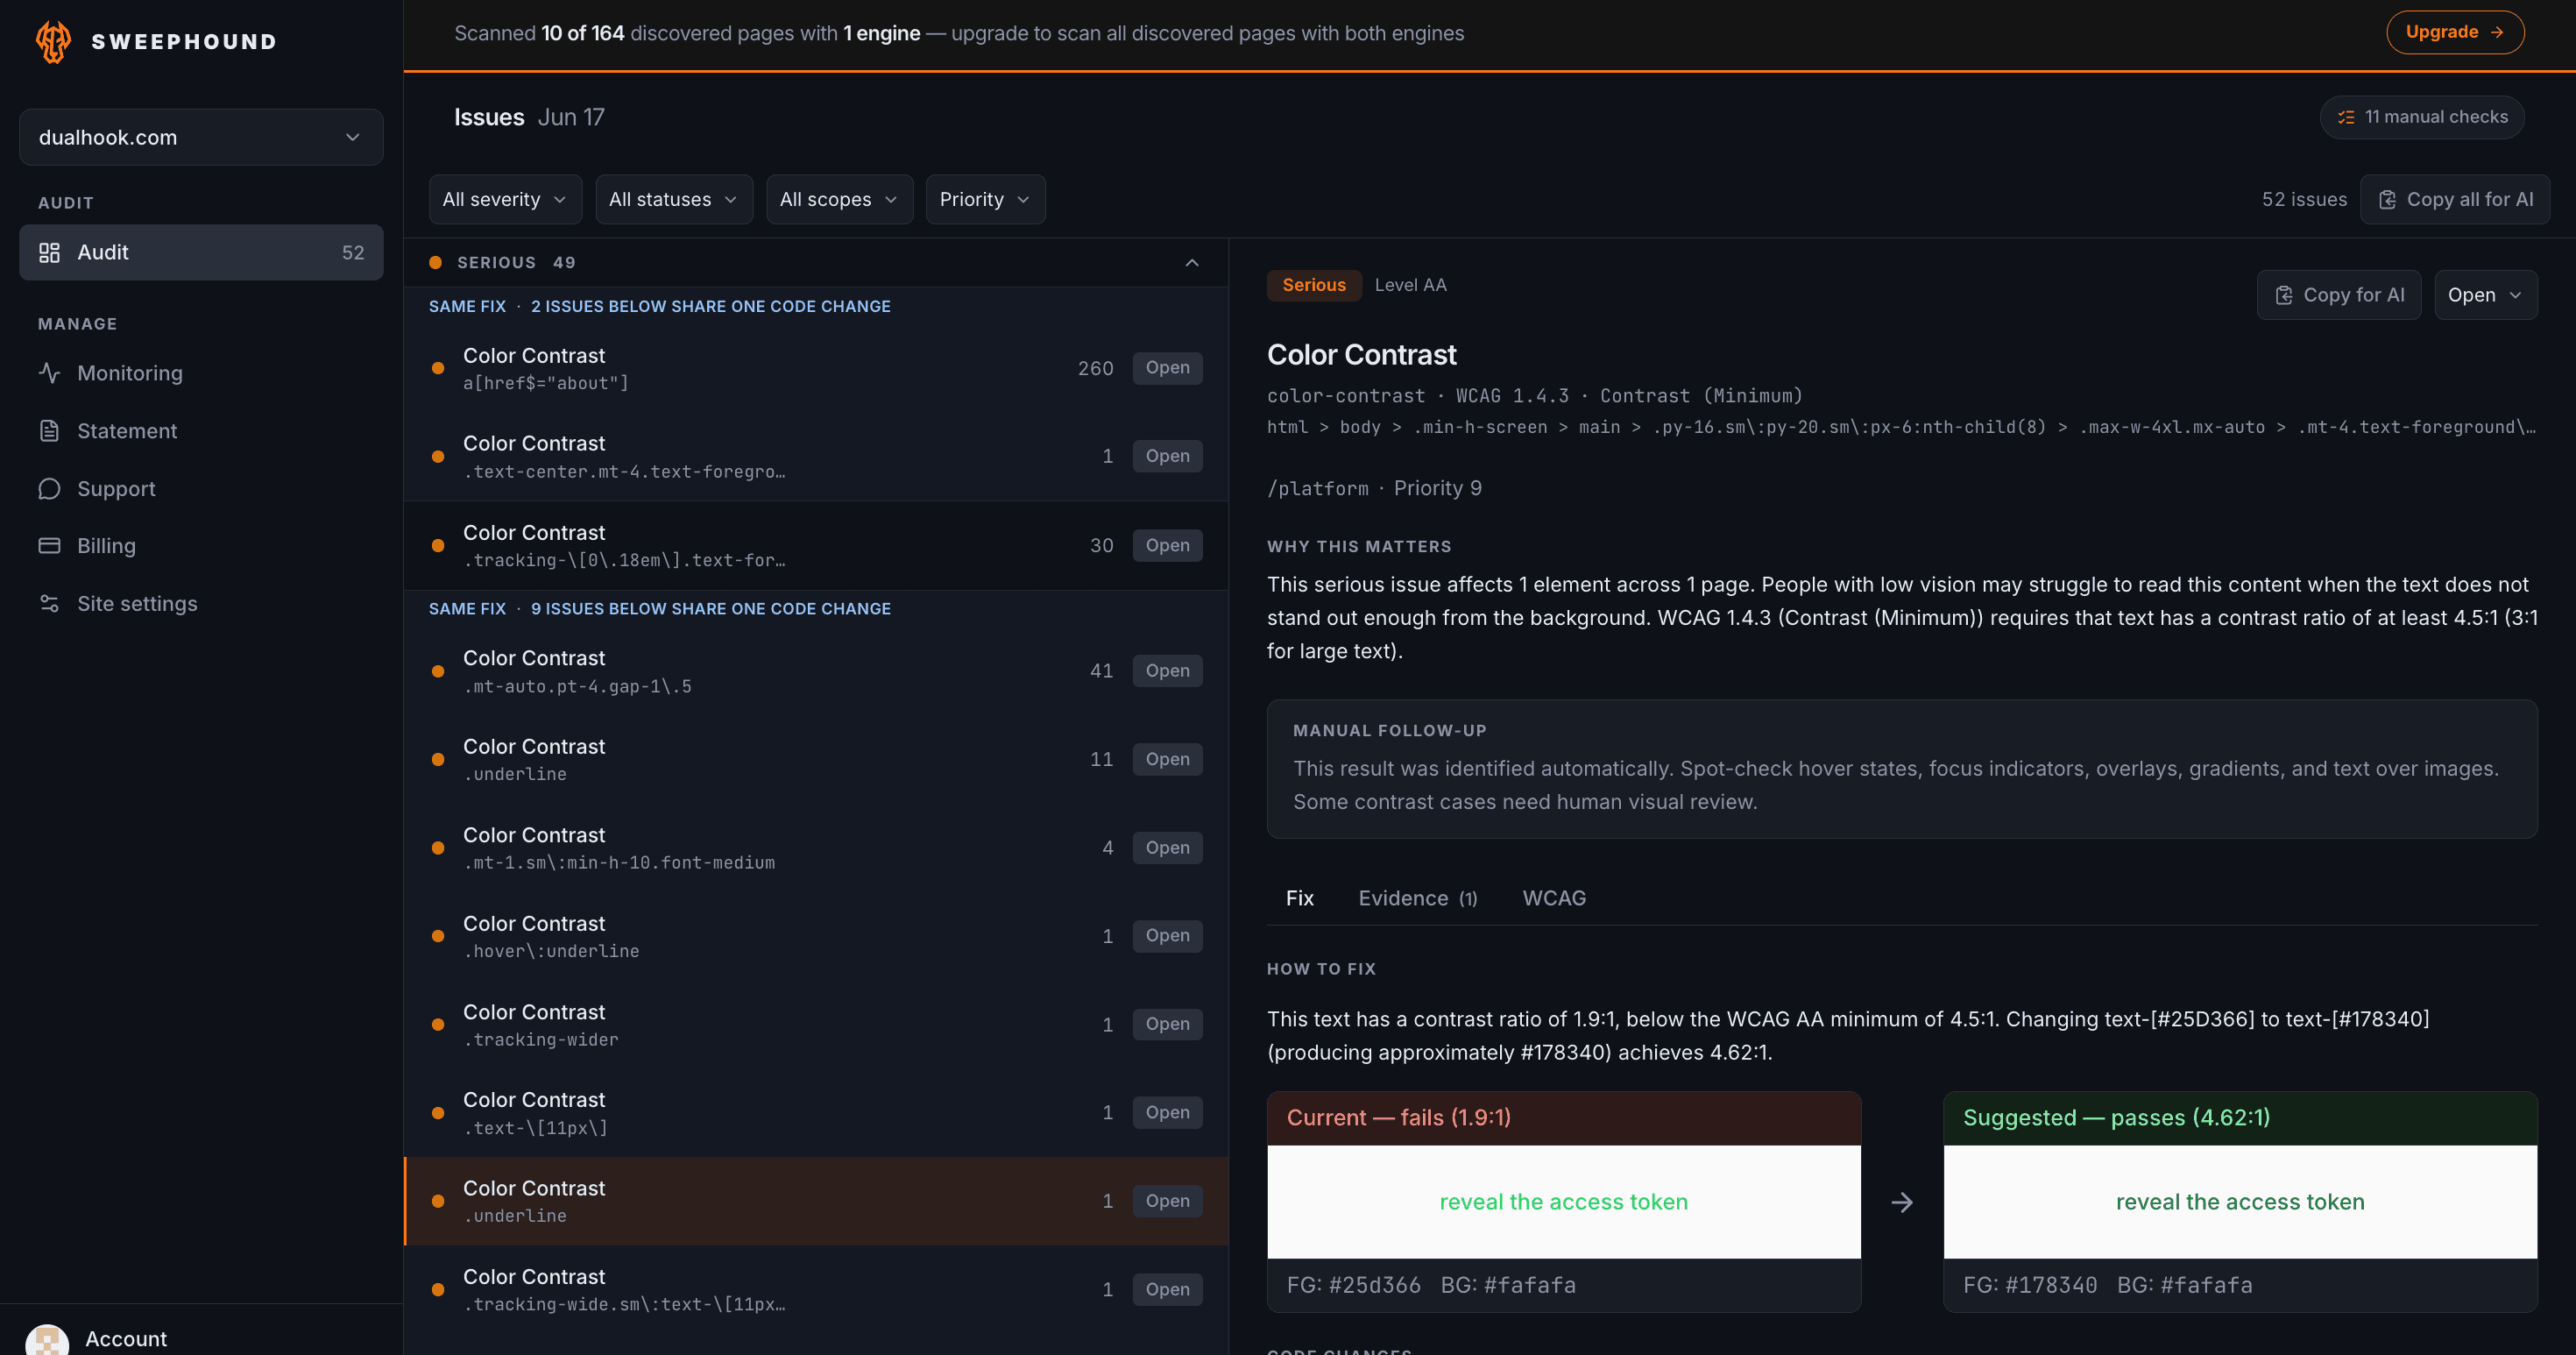This screenshot has height=1355, width=2576.
Task: Click the clipboard icon in Copy all for AI
Action: [x=2387, y=200]
